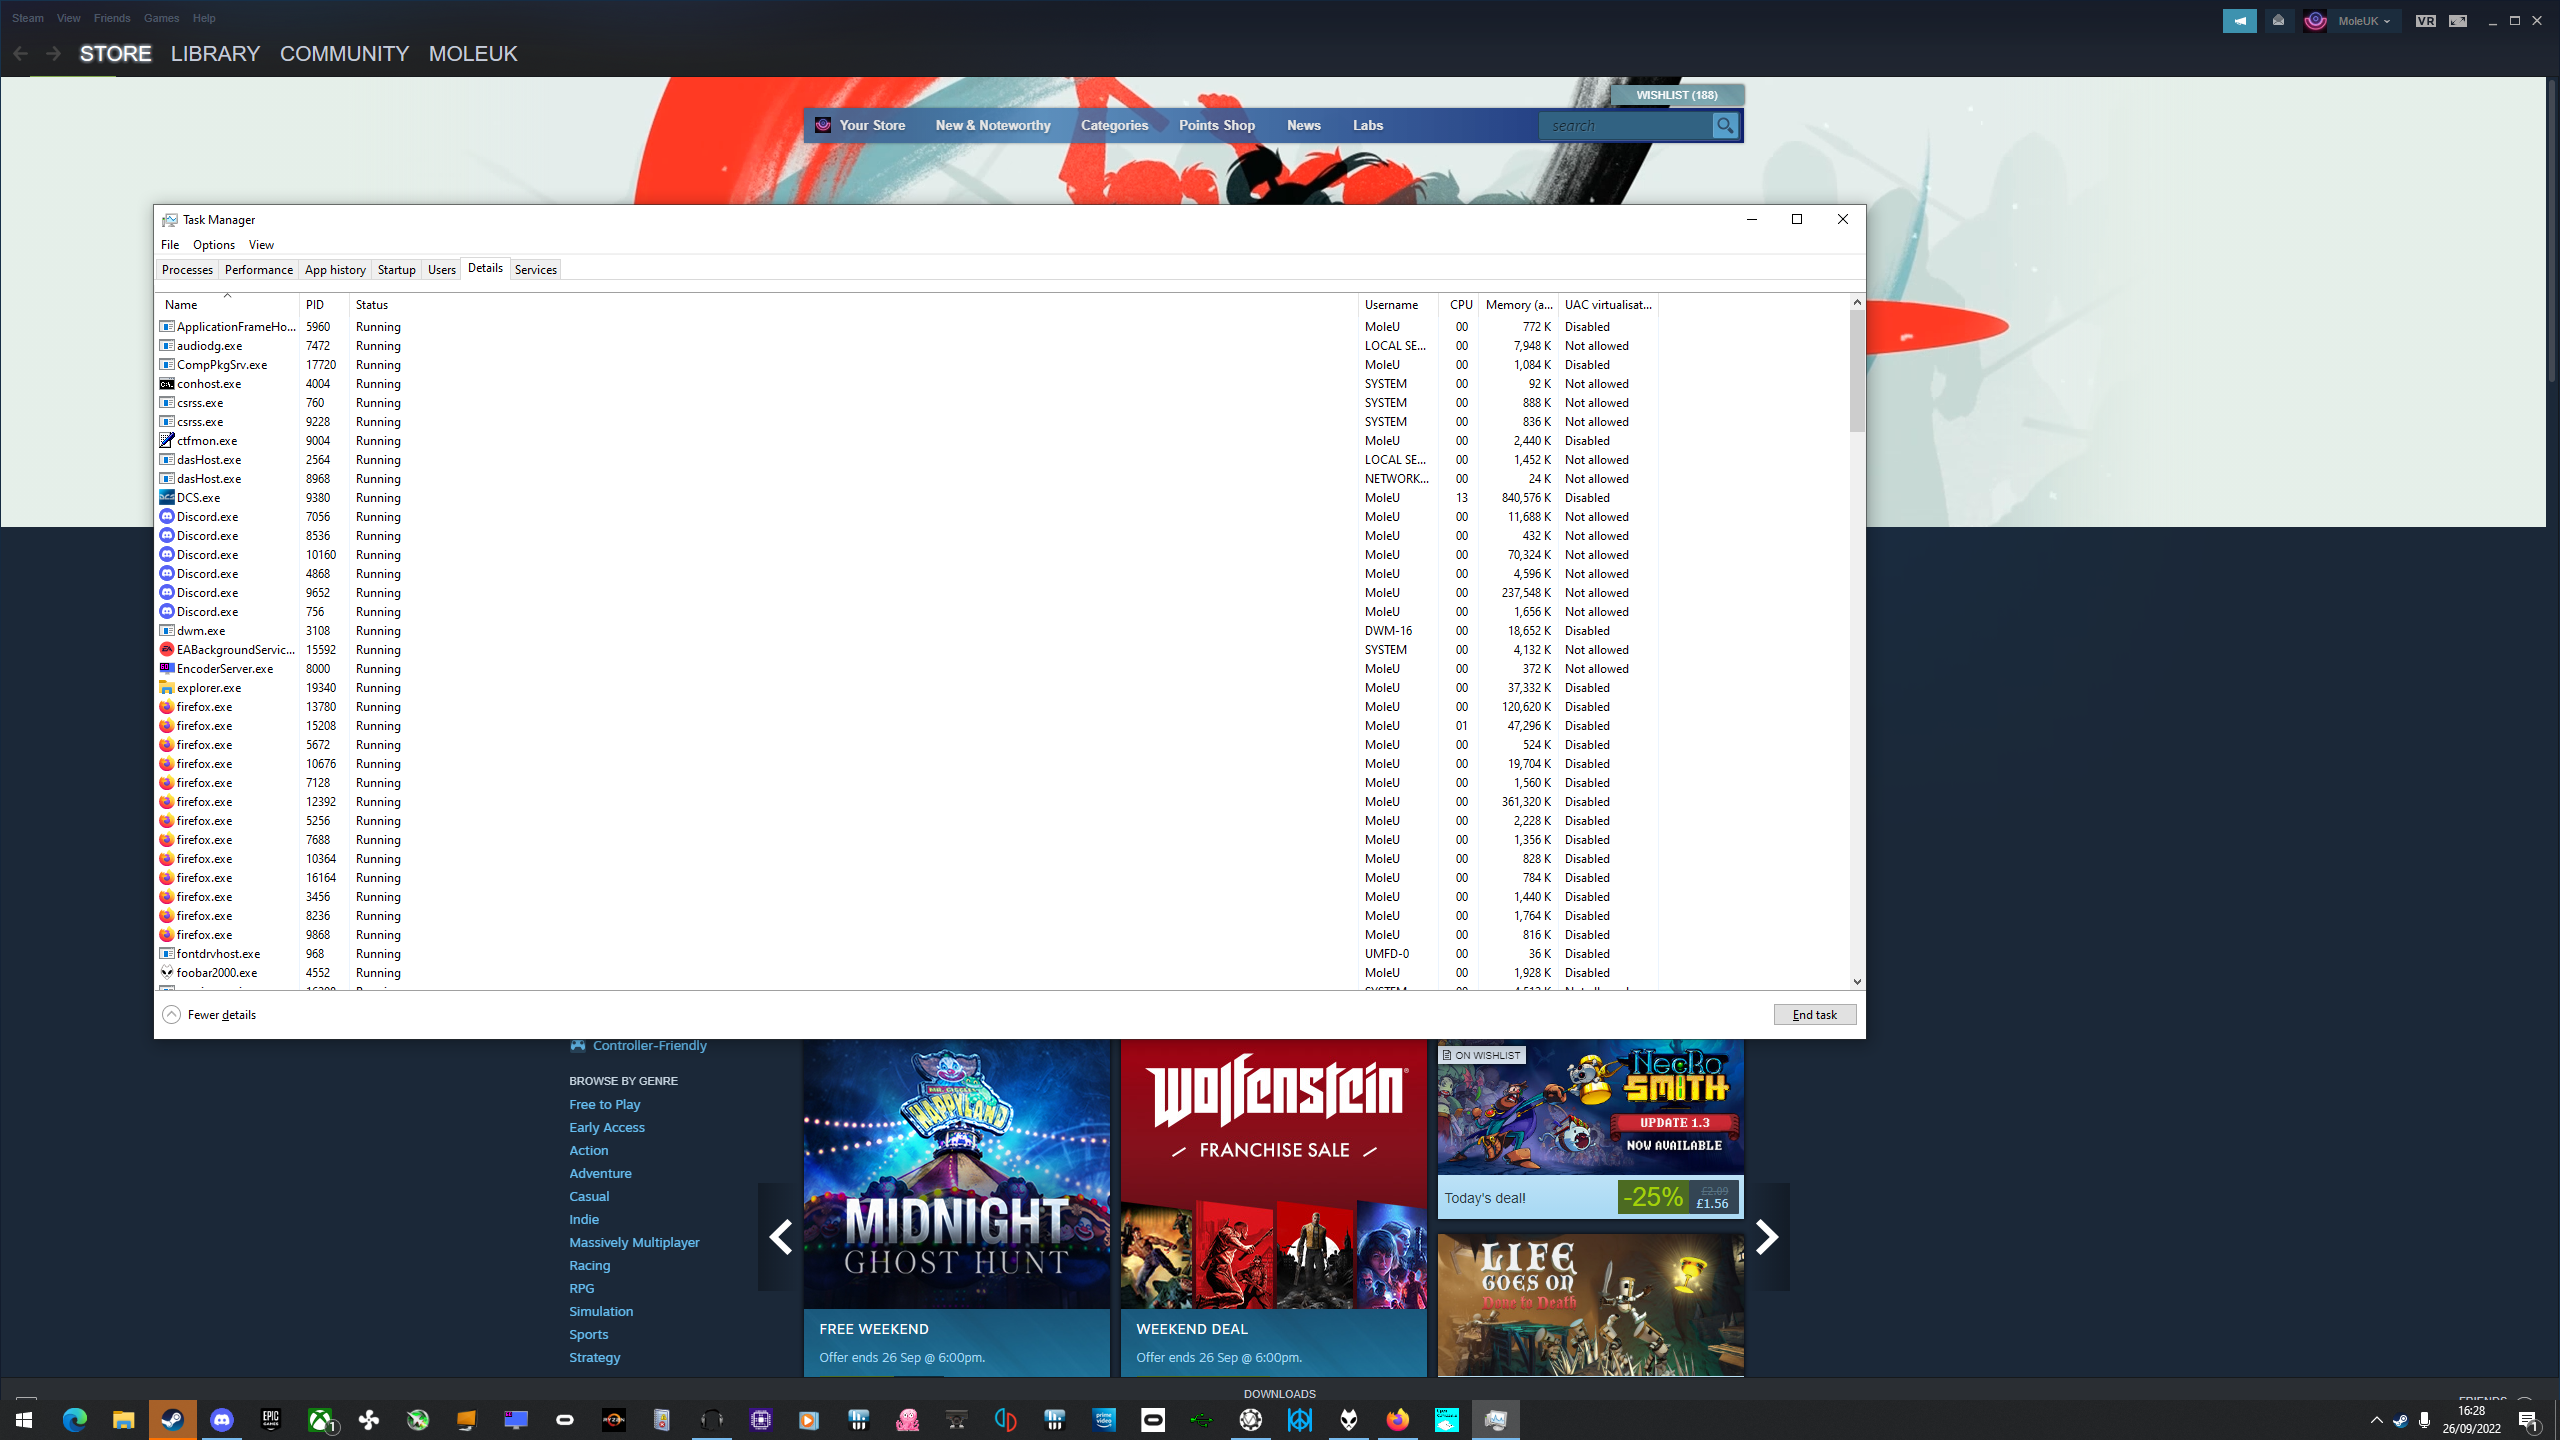Screen dimensions: 2560x1440
Task: Open Steam from the Windows taskbar
Action: [172, 1419]
